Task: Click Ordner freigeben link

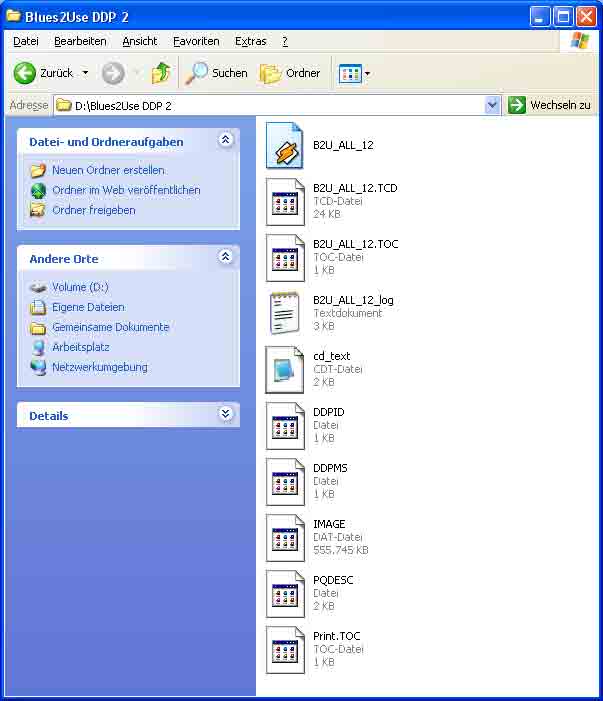Action: pyautogui.click(x=93, y=210)
